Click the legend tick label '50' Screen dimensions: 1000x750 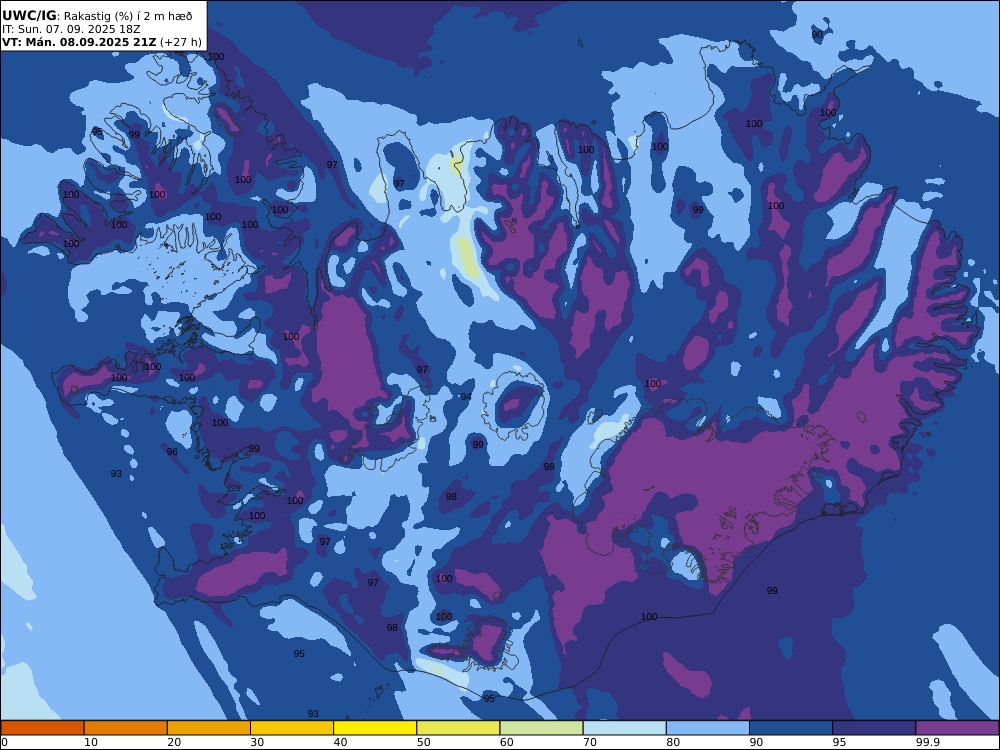coord(424,742)
